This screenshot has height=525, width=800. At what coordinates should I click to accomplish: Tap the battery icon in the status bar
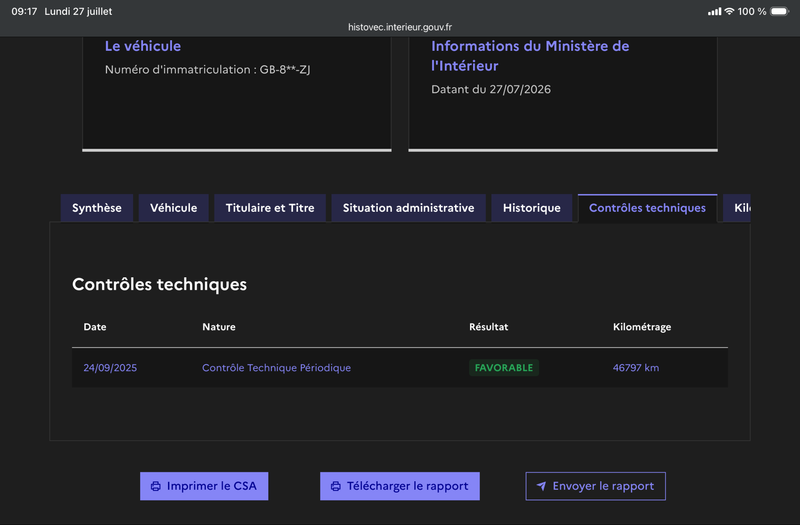click(780, 11)
